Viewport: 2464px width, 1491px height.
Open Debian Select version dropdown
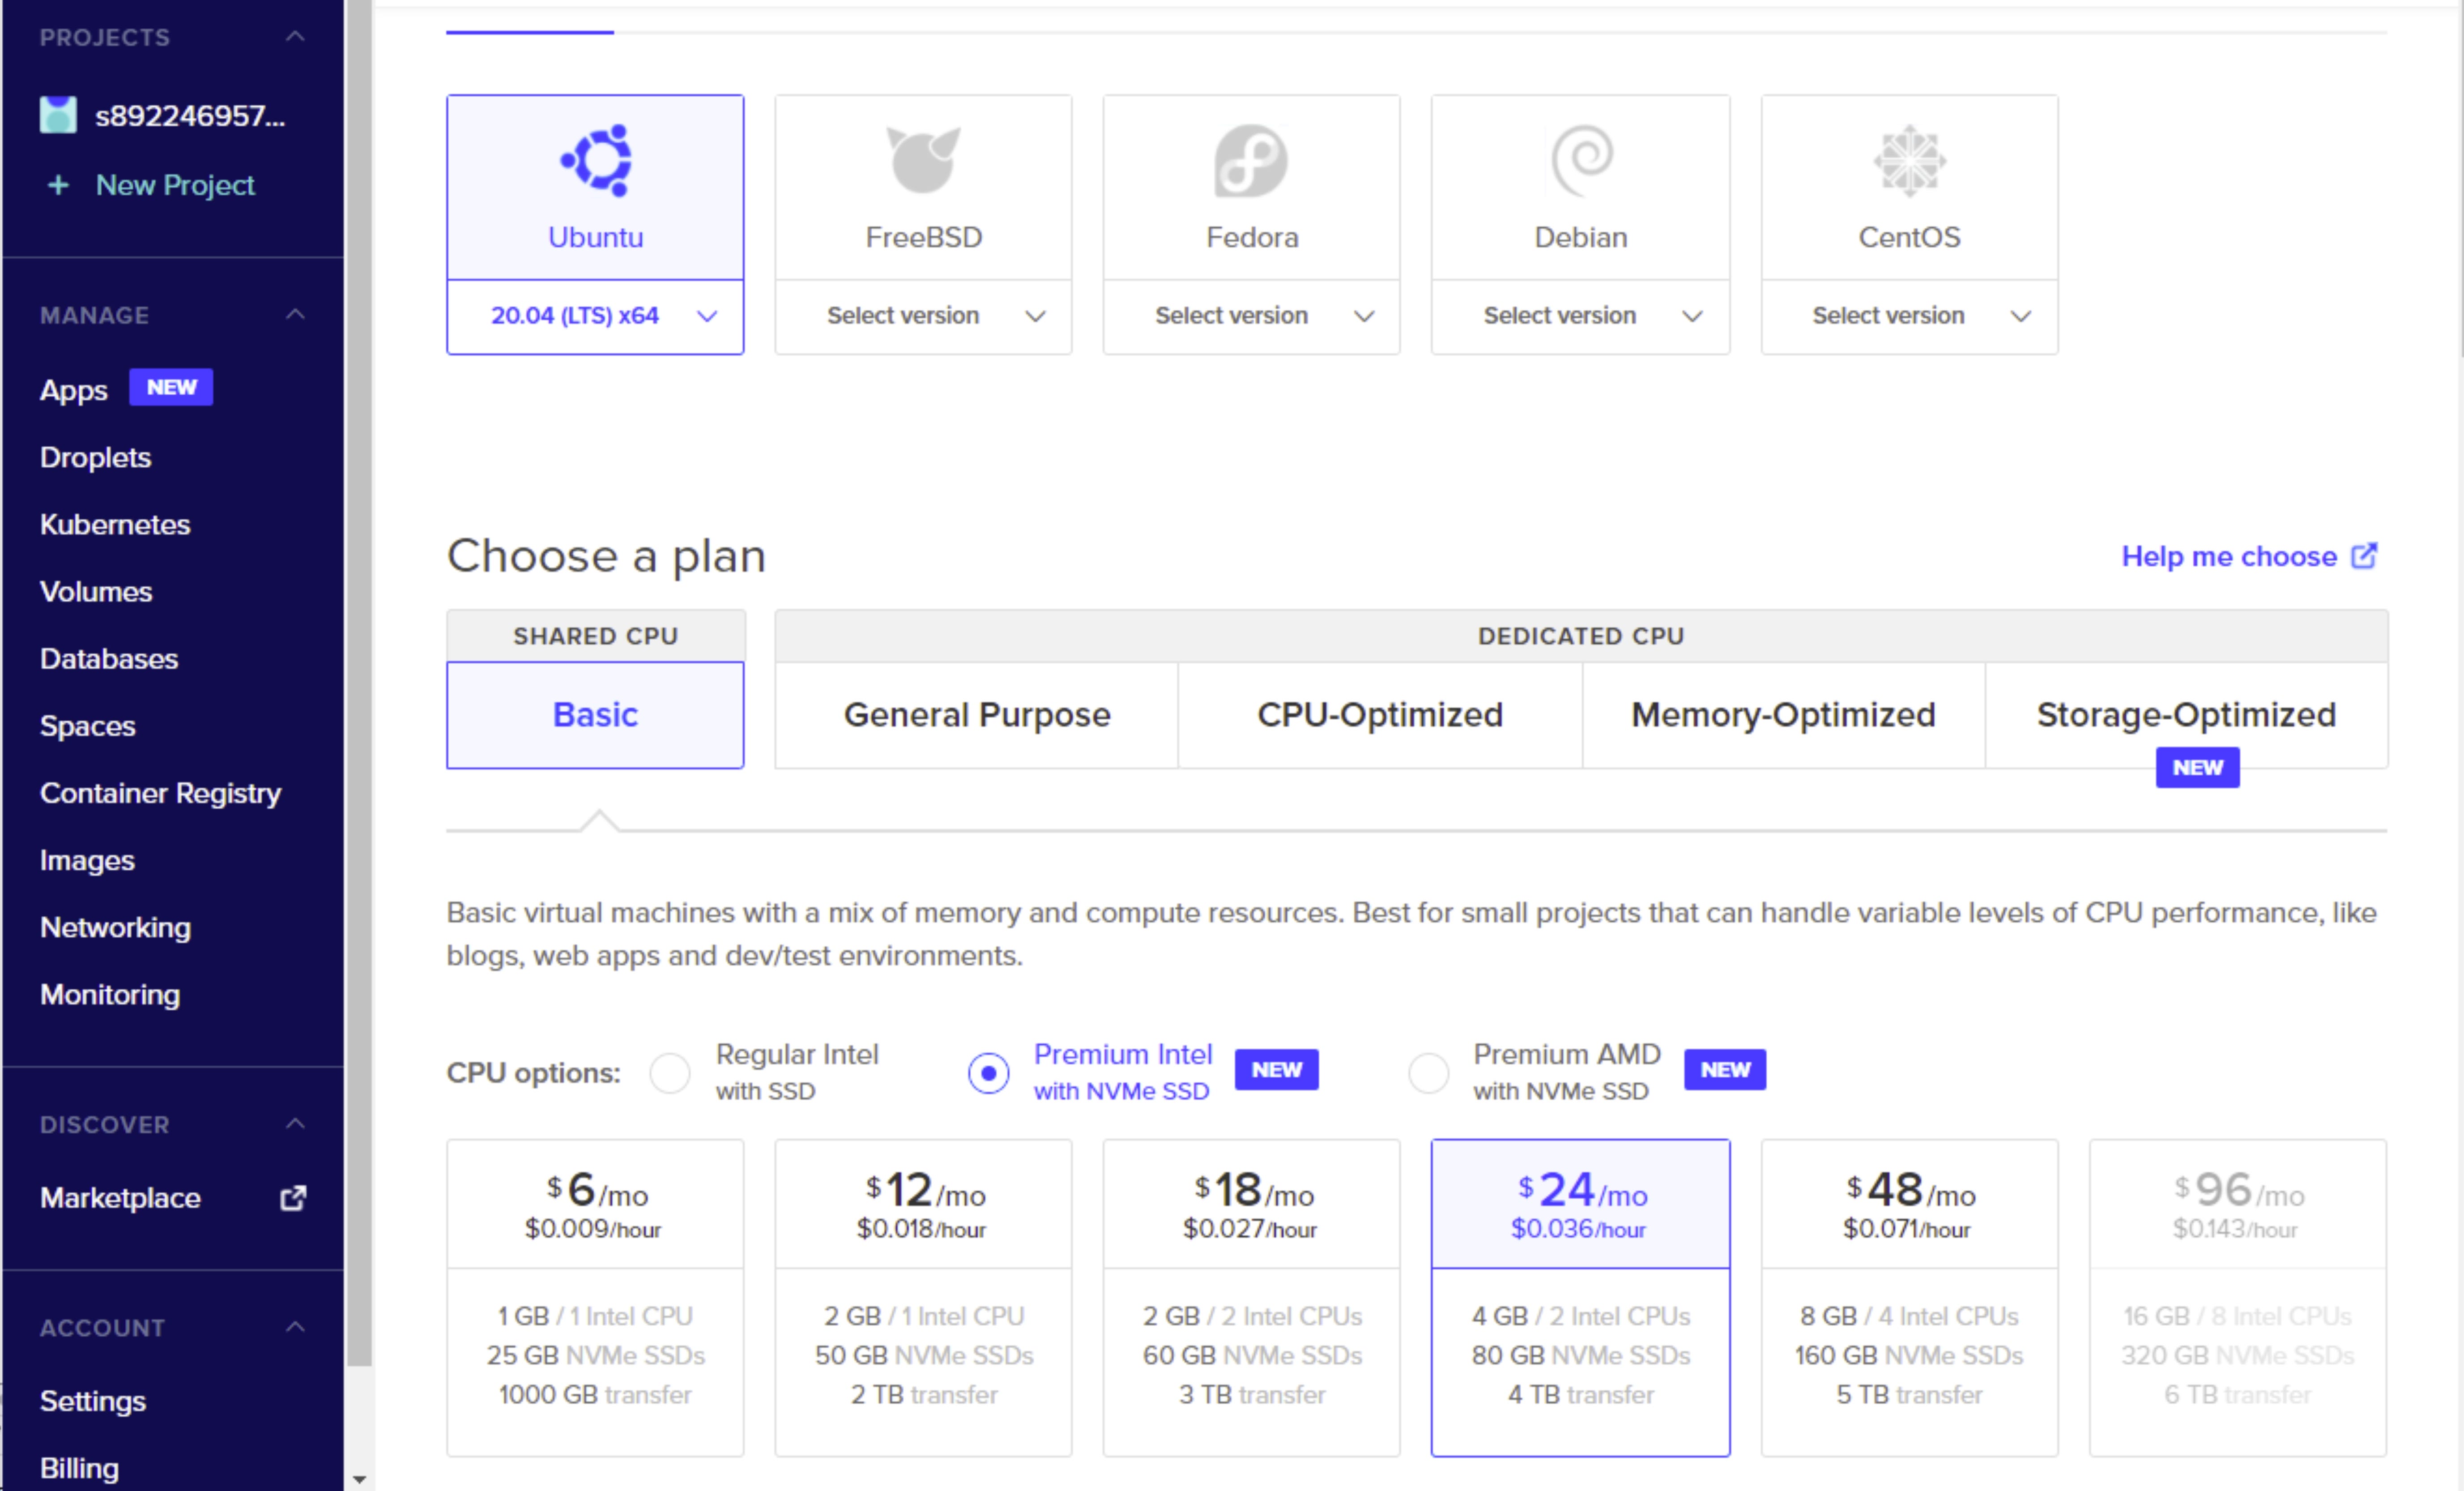coord(1580,316)
